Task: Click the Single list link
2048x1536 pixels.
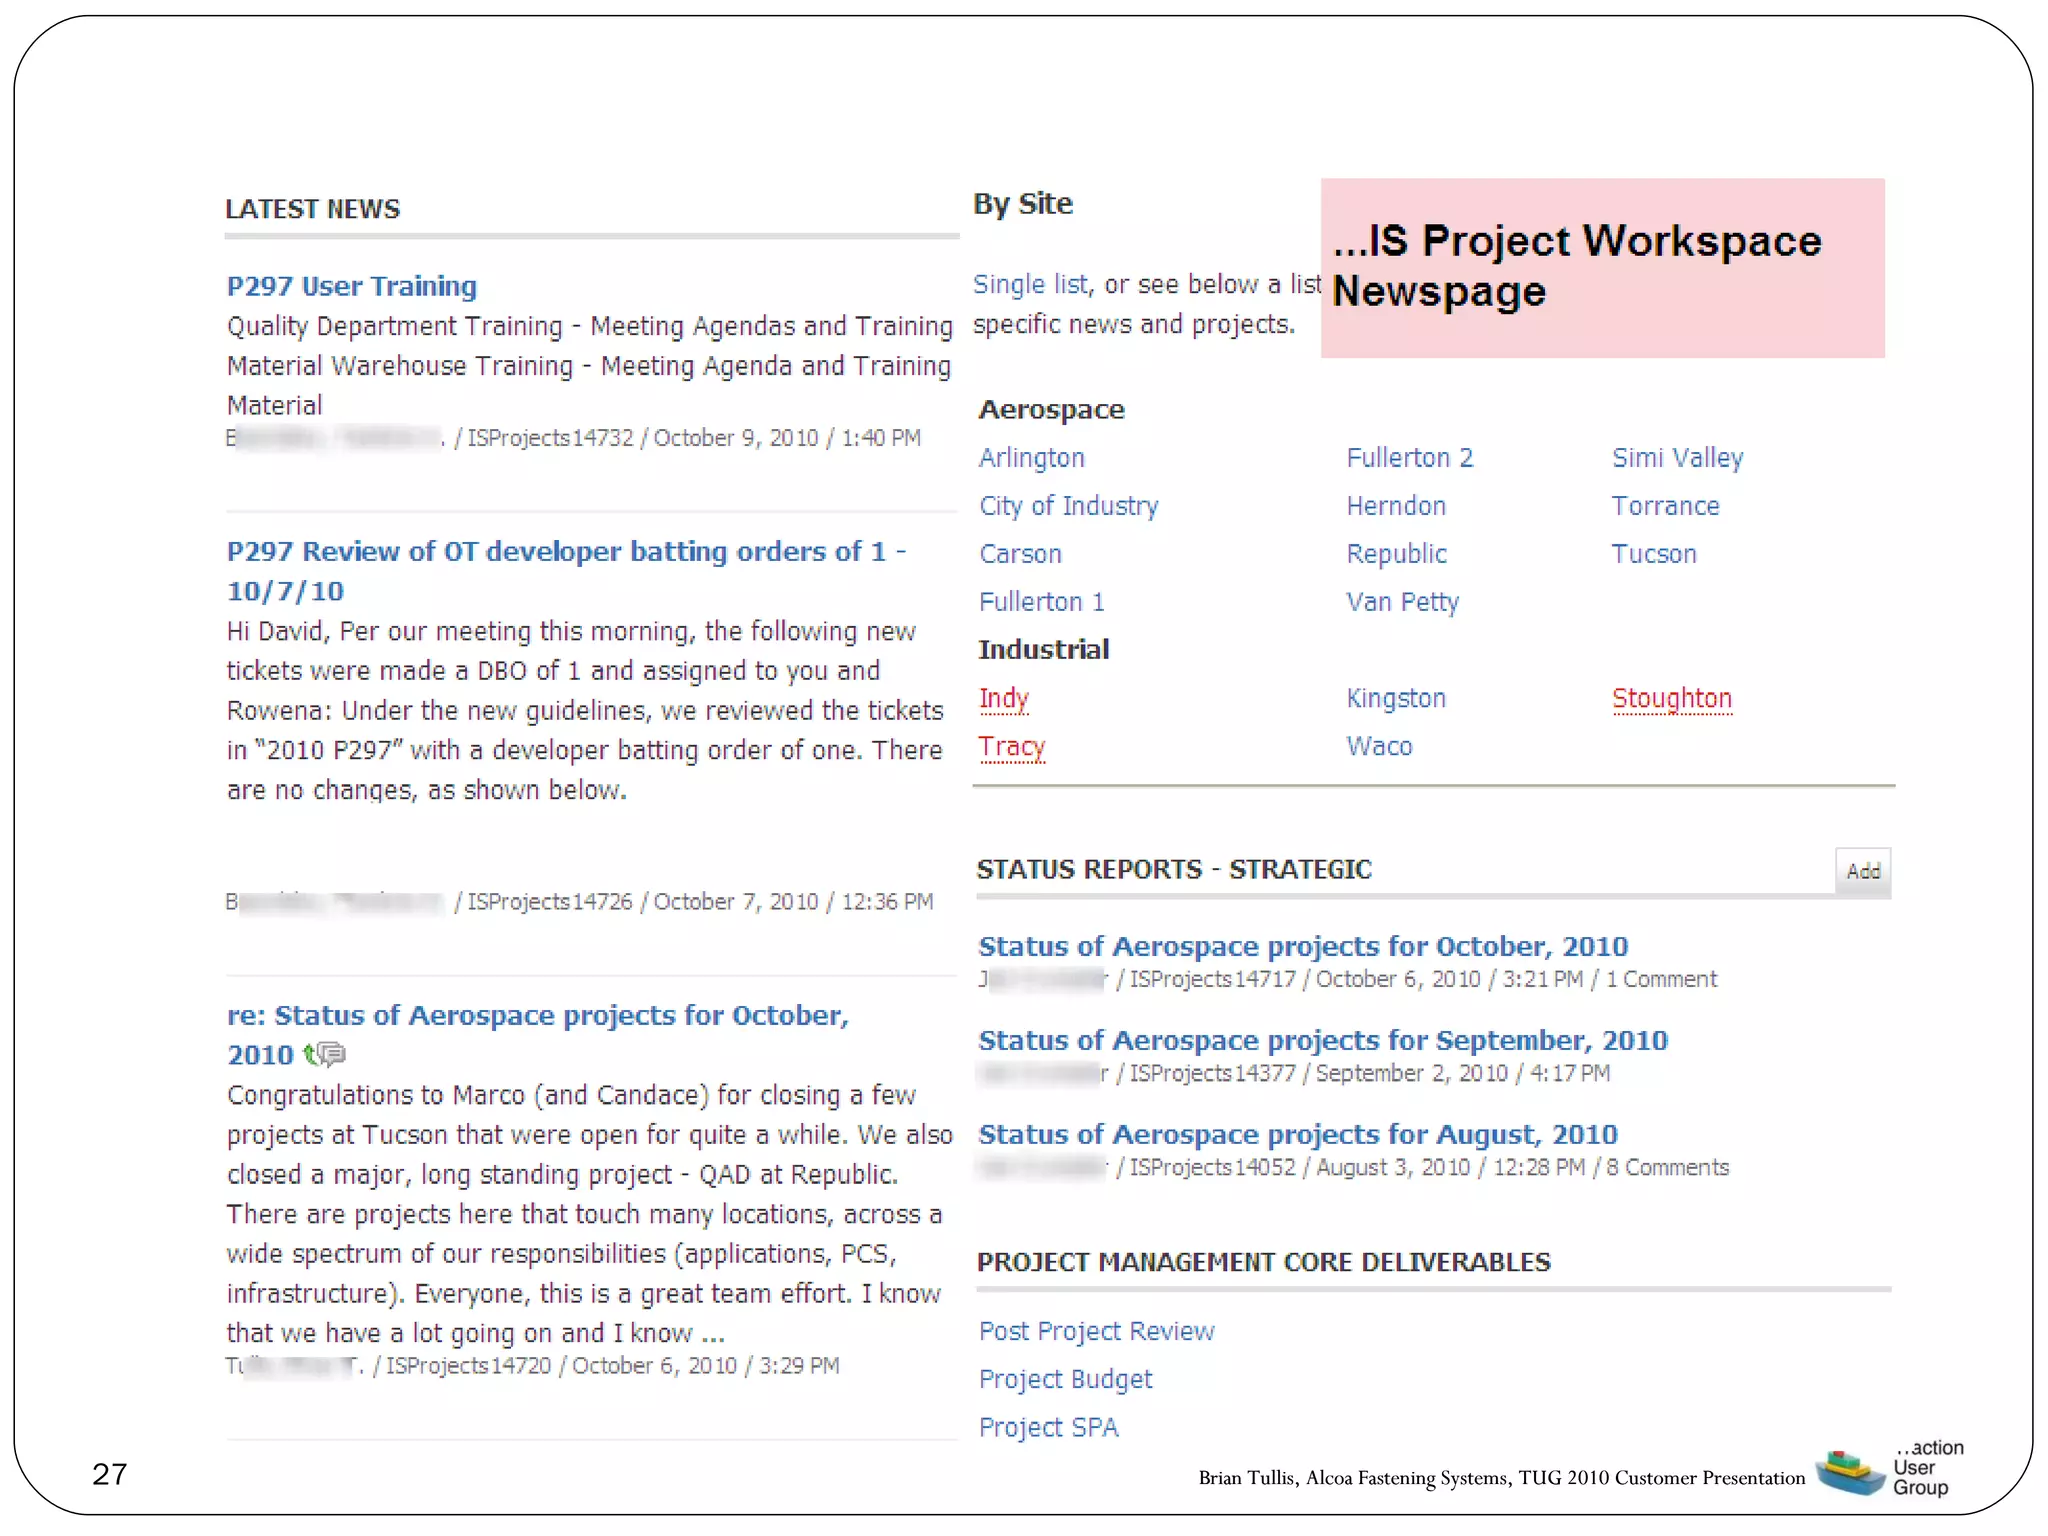Action: pos(1030,285)
